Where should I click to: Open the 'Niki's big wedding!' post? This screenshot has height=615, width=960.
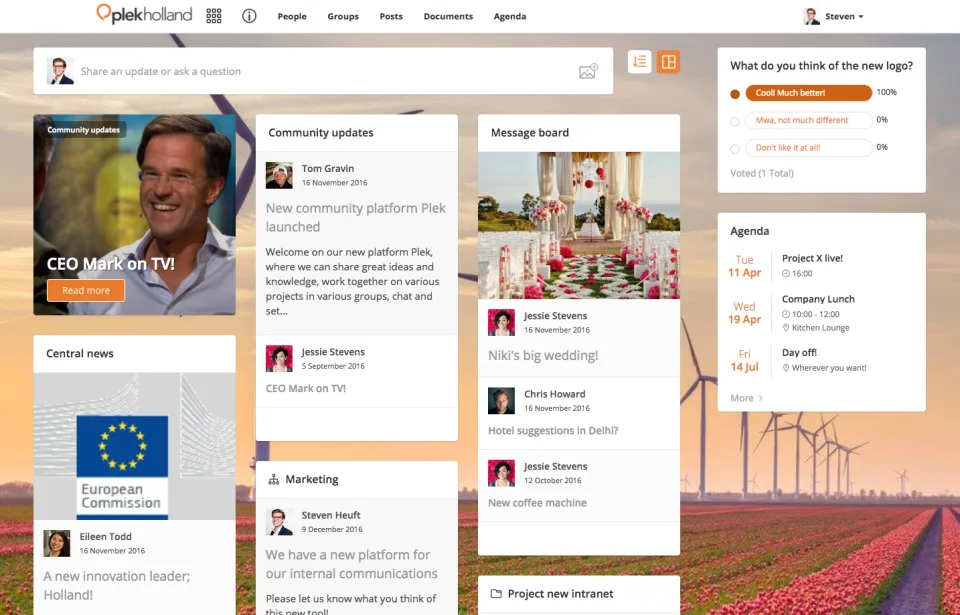pyautogui.click(x=543, y=355)
